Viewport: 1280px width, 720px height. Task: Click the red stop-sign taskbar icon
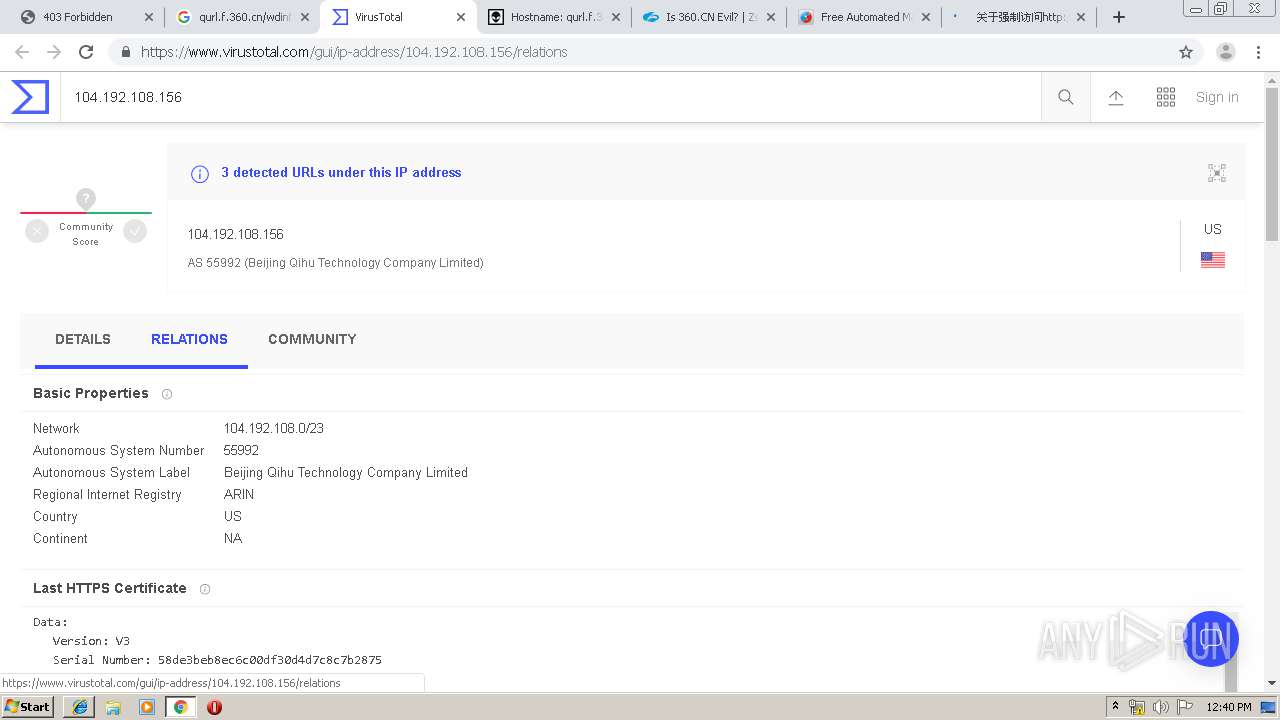(x=214, y=707)
